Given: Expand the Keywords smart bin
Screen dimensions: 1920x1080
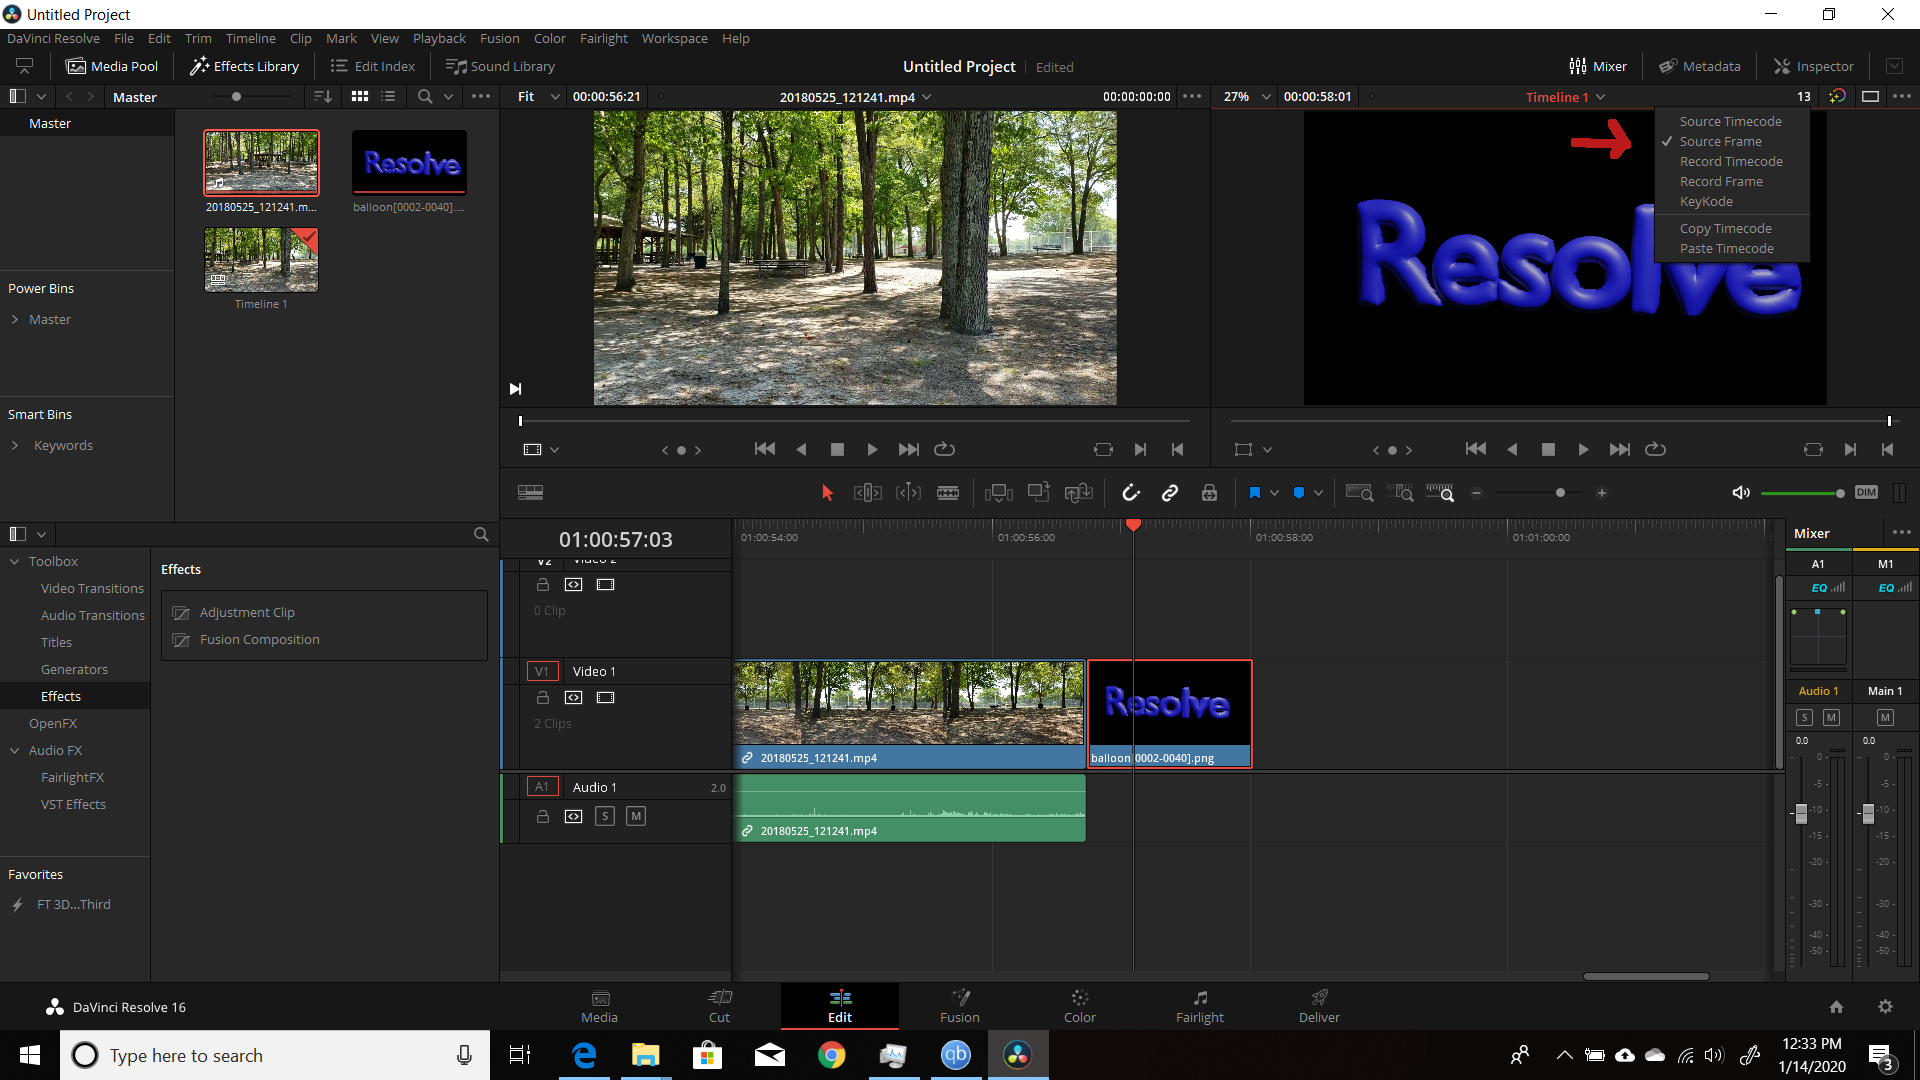Looking at the screenshot, I should point(15,445).
